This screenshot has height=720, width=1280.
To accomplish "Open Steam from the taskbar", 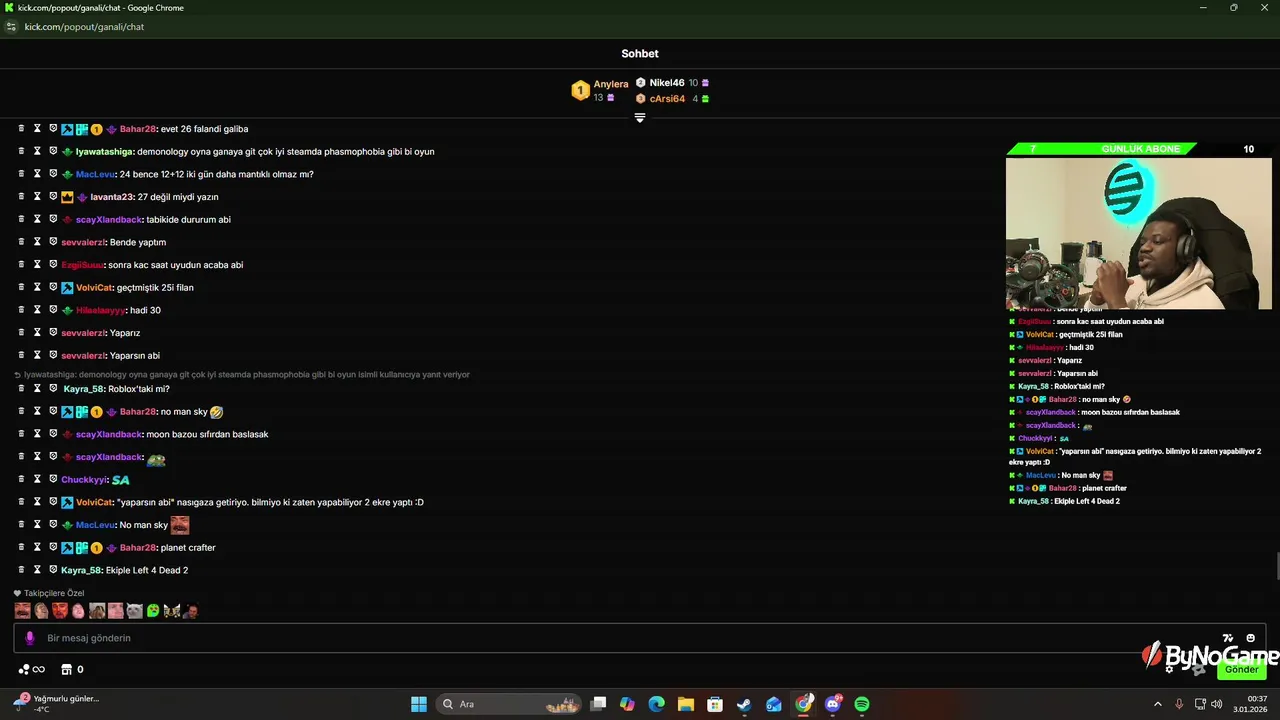I will [744, 704].
